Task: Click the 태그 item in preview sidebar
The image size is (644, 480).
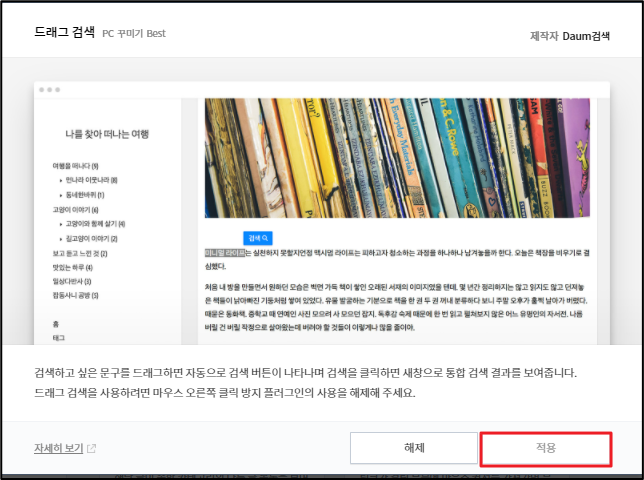Action: (59, 338)
